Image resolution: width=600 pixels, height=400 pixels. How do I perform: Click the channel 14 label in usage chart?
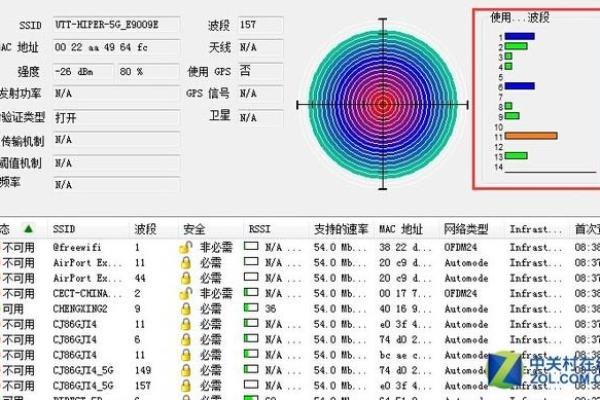point(498,167)
